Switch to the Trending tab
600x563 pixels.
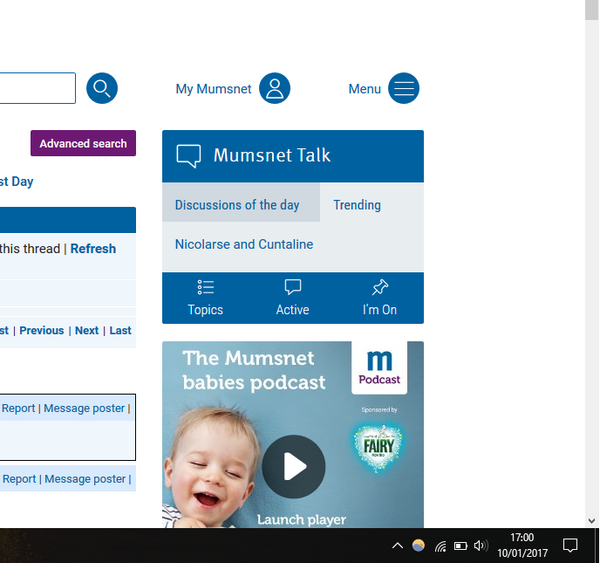pos(357,205)
